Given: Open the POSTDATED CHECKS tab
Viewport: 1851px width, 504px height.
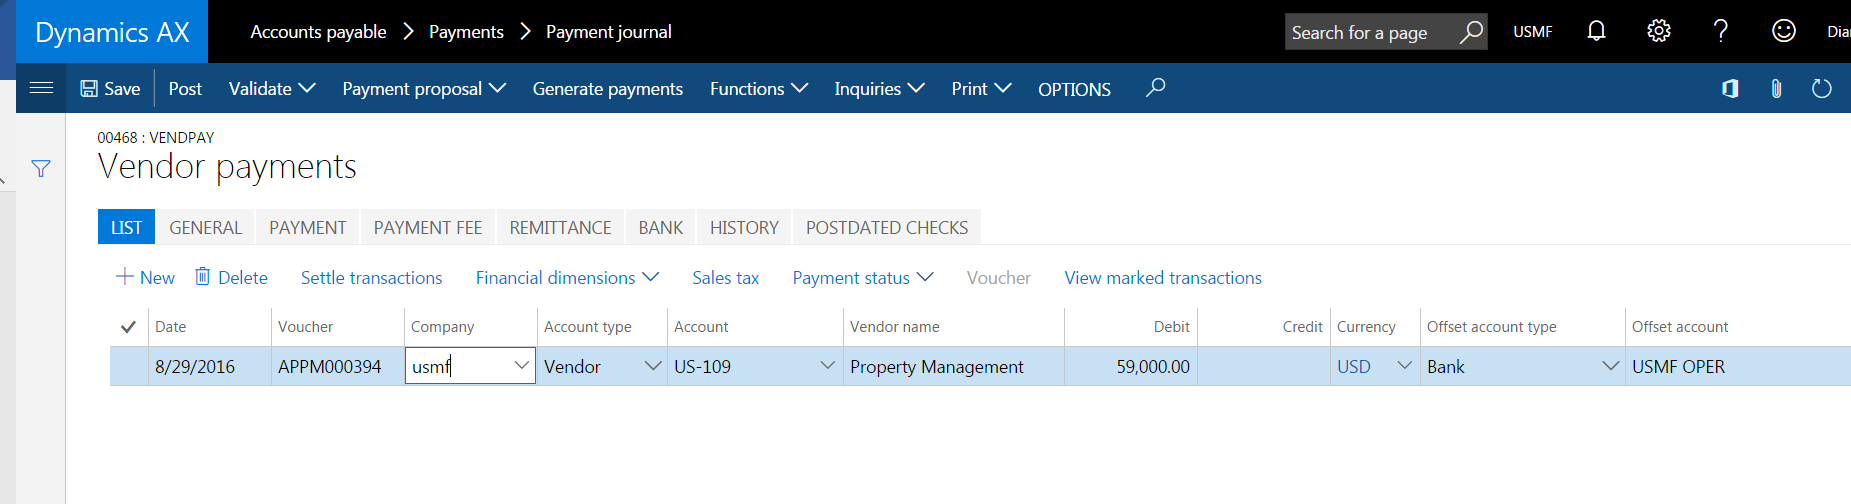Looking at the screenshot, I should click(x=886, y=228).
